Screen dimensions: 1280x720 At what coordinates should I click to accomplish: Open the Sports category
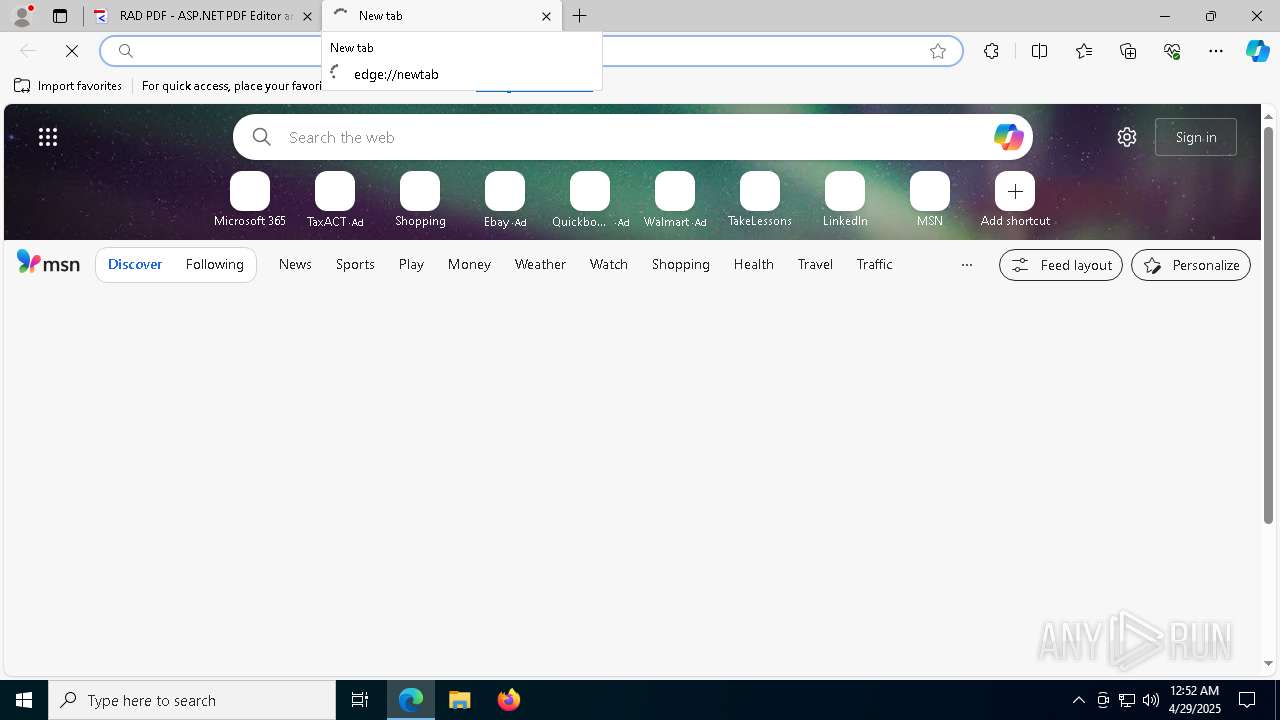[x=355, y=264]
